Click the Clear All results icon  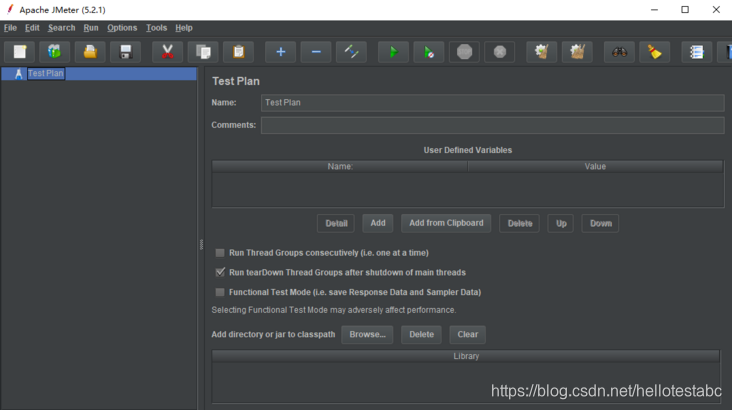coord(577,52)
